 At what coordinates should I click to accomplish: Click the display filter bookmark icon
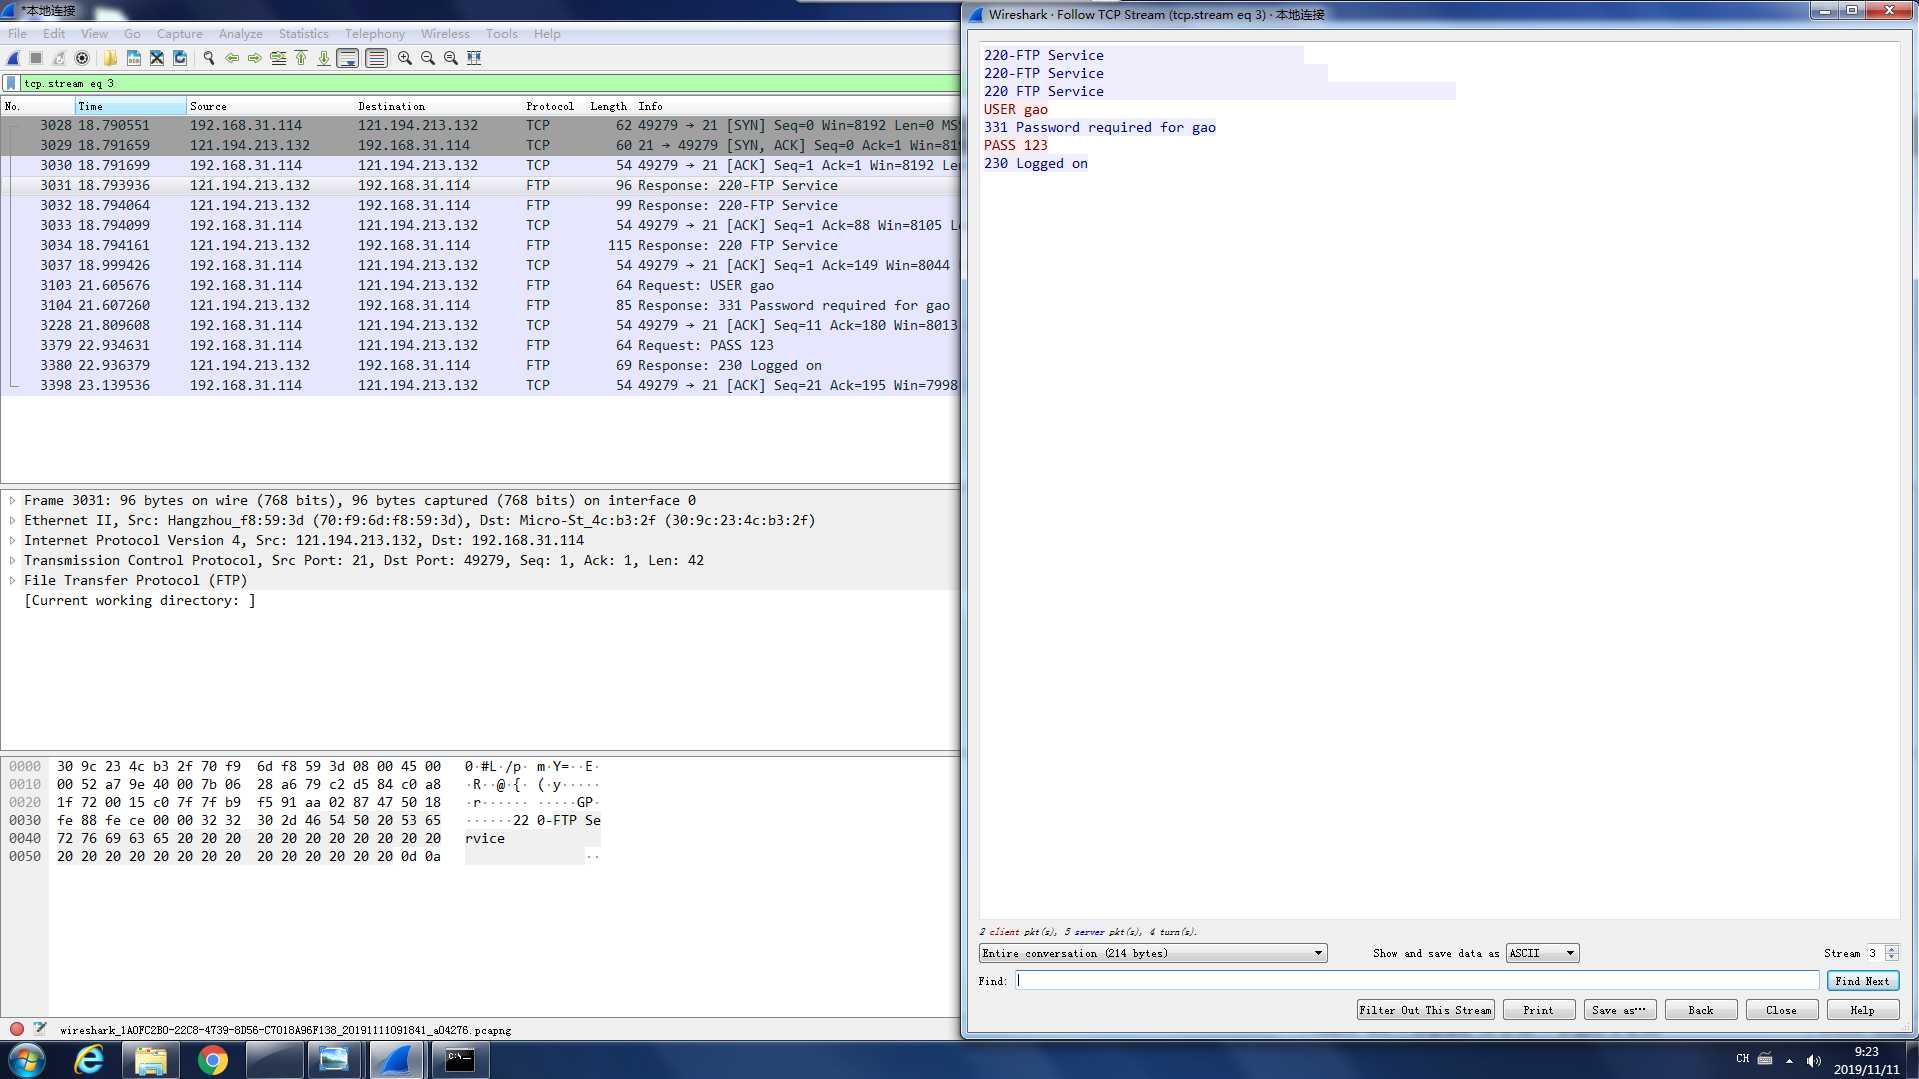point(11,83)
